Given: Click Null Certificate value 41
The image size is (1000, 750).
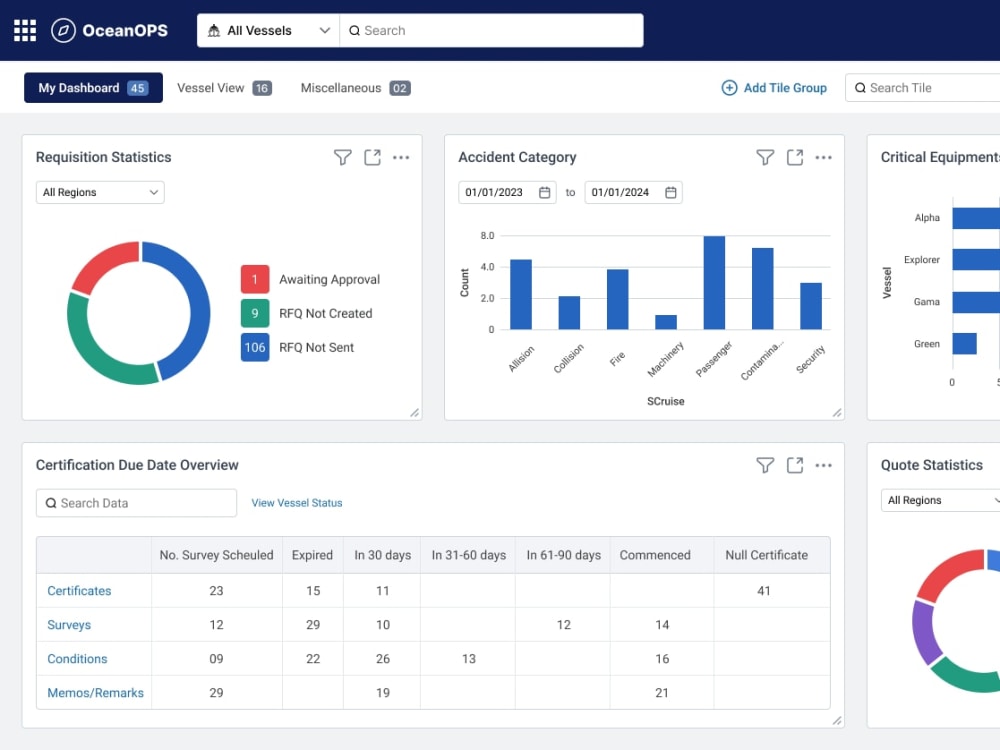Looking at the screenshot, I should click(763, 591).
